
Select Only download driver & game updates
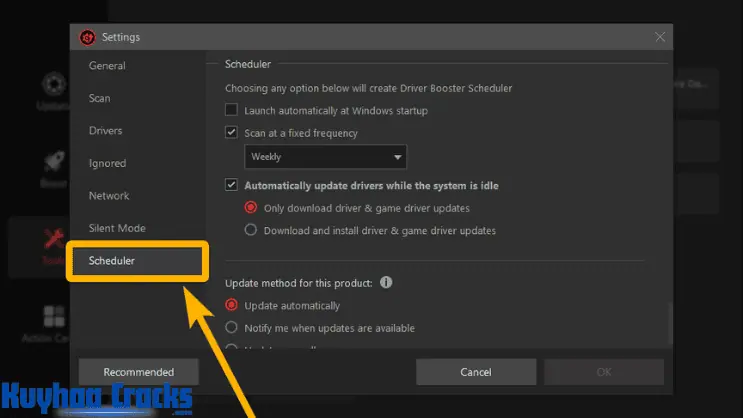[251, 208]
